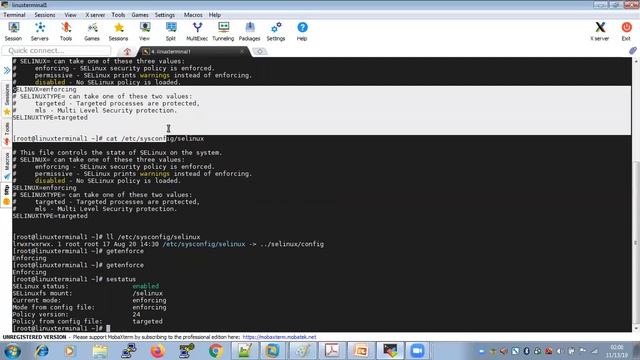Image resolution: width=640 pixels, height=360 pixels.
Task: Open the Packages toolbar icon
Action: (249, 31)
